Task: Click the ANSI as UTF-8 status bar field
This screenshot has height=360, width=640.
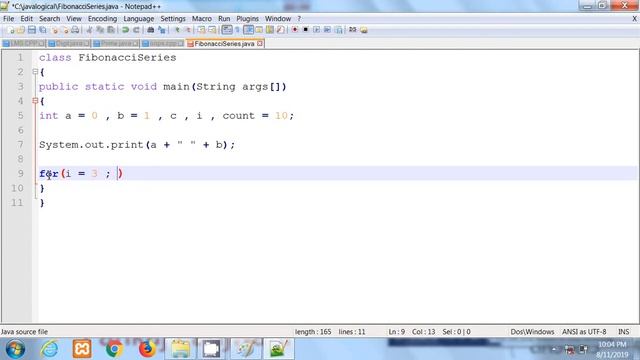Action: (x=584, y=332)
